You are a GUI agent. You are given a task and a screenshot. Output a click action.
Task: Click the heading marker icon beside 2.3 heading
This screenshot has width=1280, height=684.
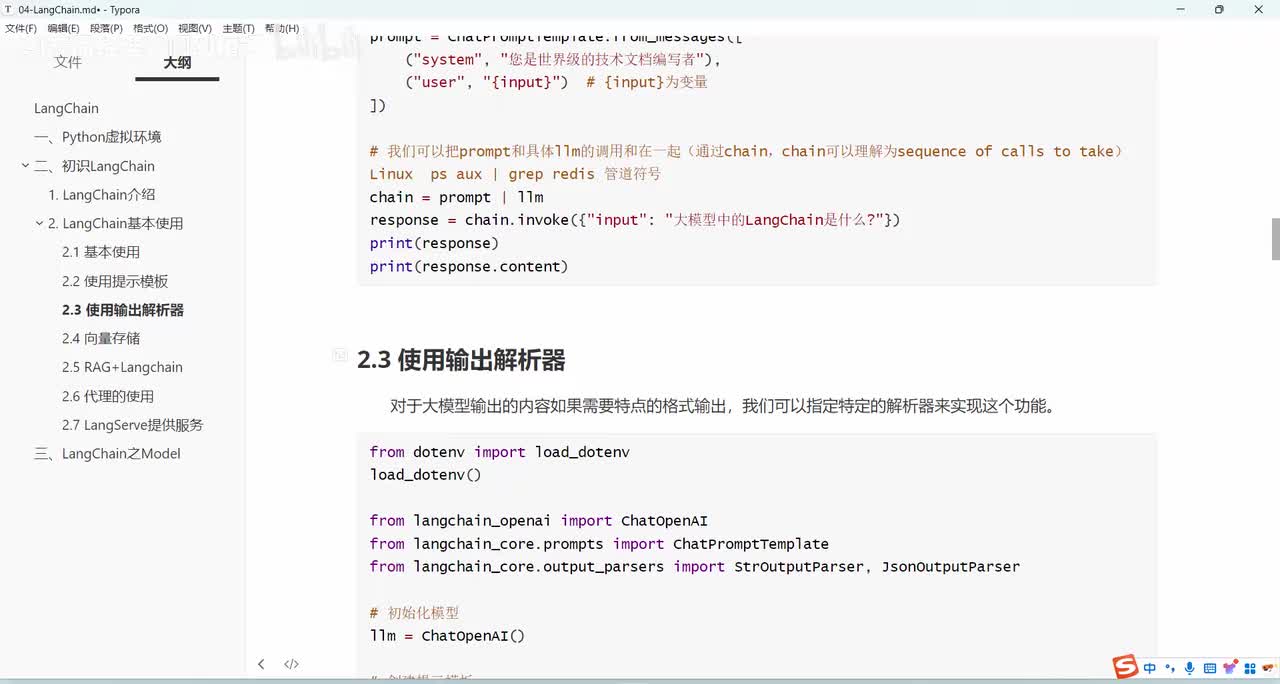pos(340,355)
